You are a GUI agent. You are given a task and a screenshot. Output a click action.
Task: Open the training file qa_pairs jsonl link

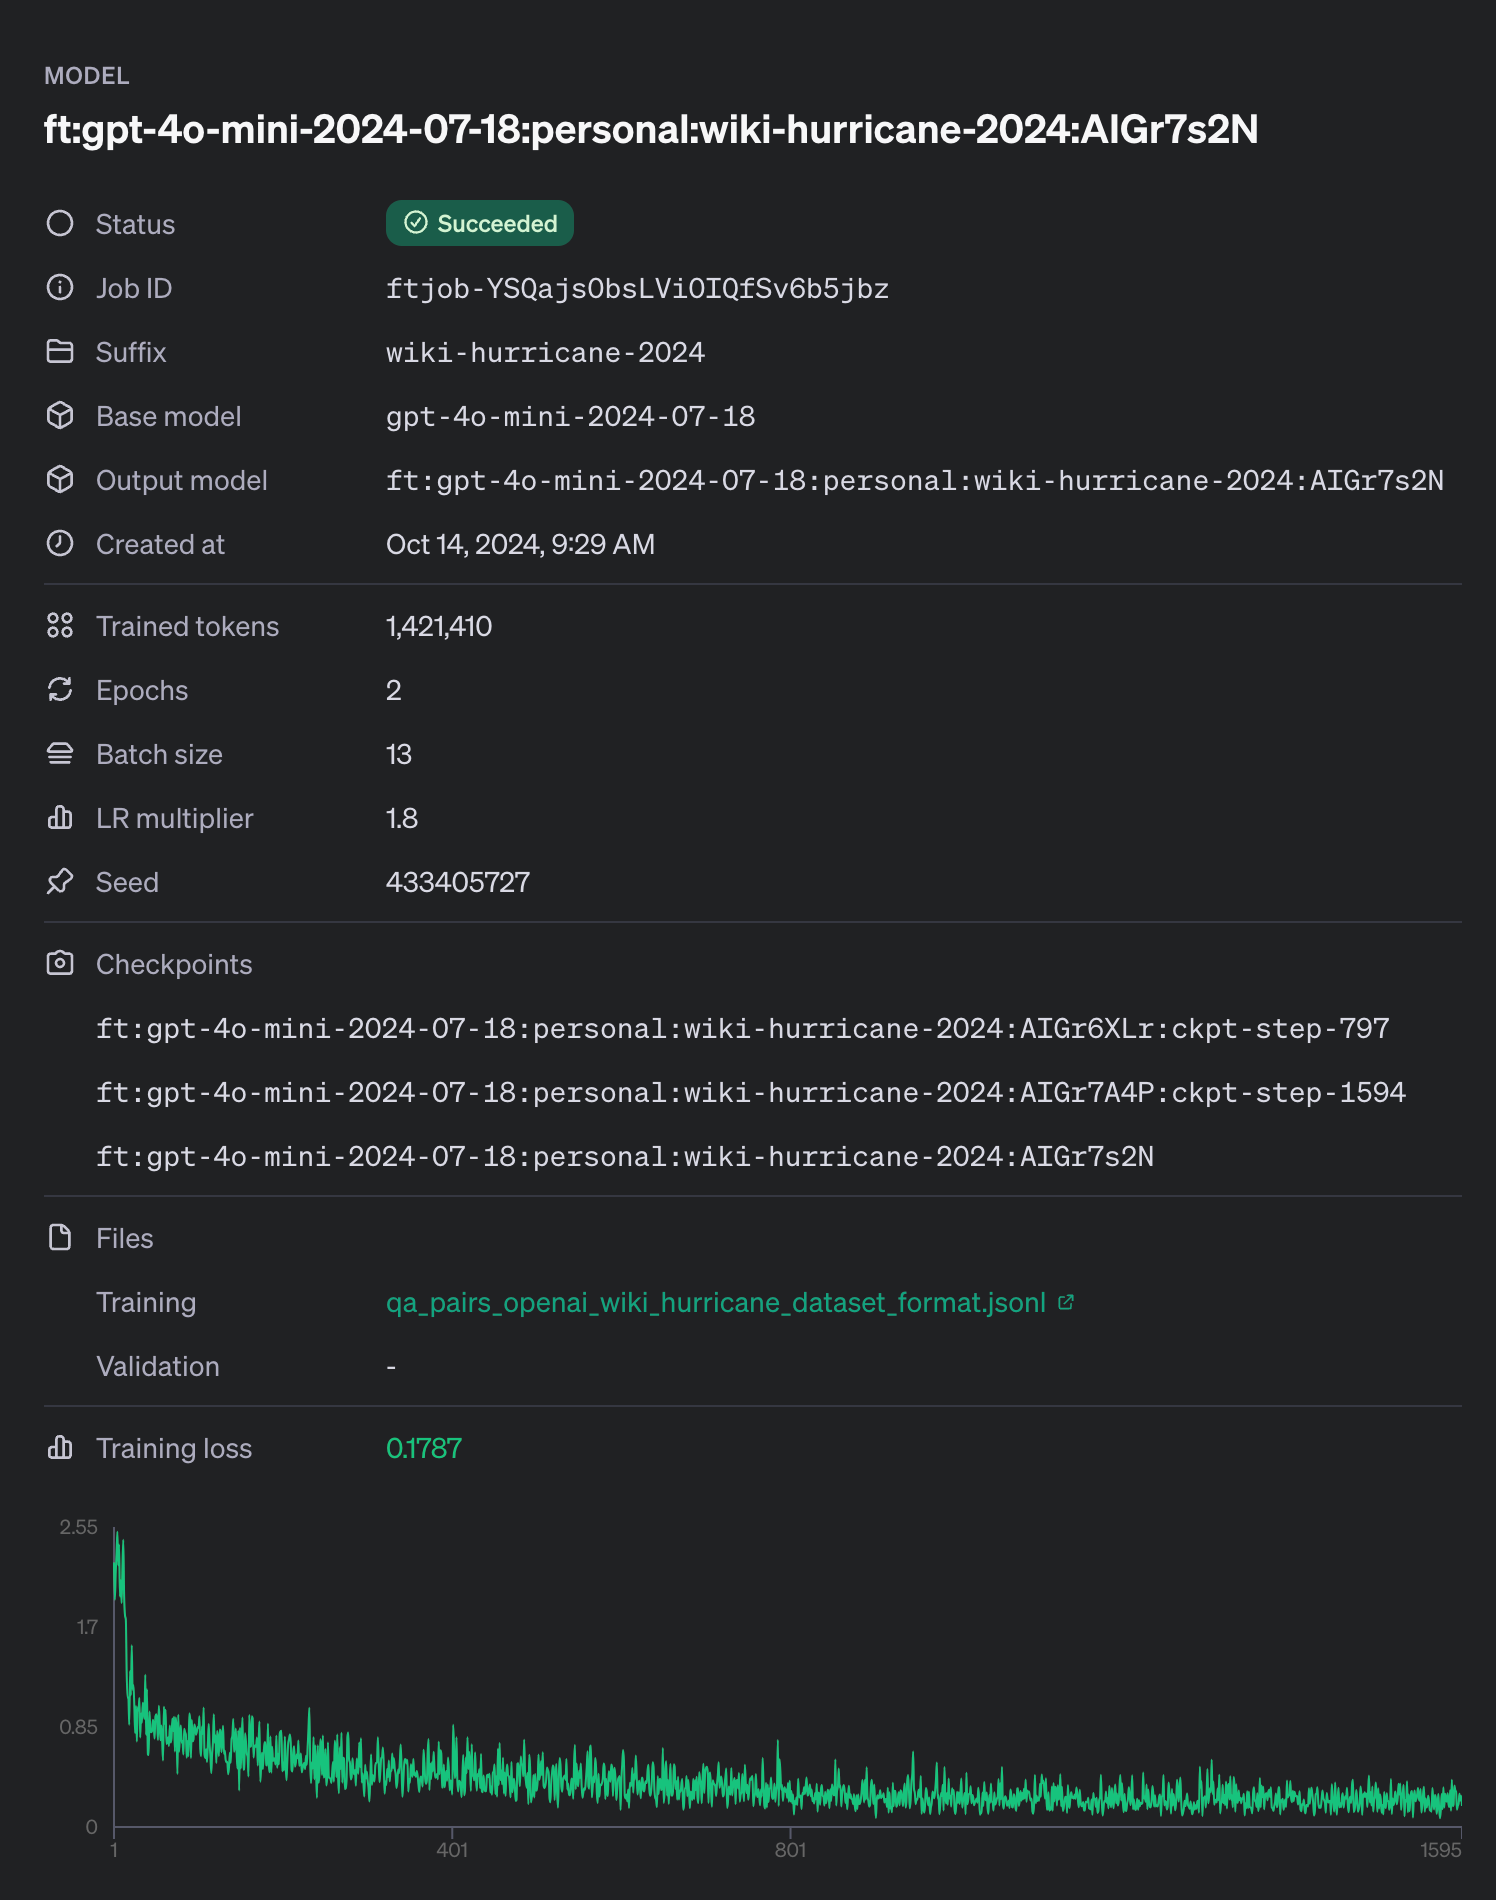pos(715,1303)
